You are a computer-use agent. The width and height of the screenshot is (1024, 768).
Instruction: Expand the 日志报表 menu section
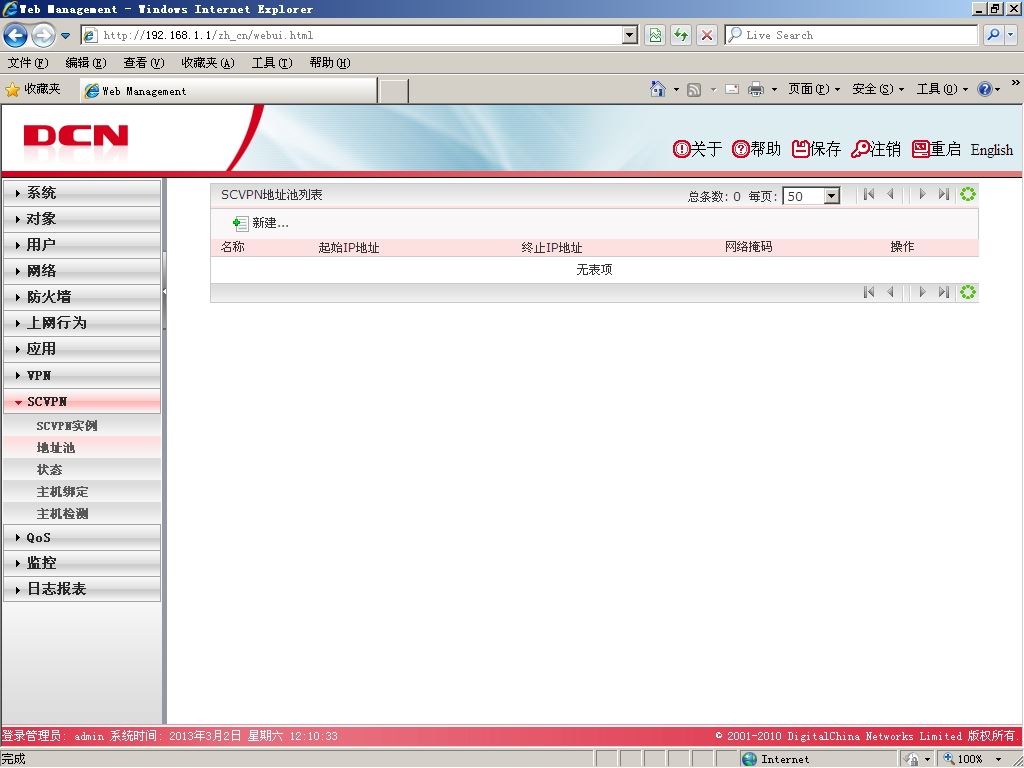82,589
